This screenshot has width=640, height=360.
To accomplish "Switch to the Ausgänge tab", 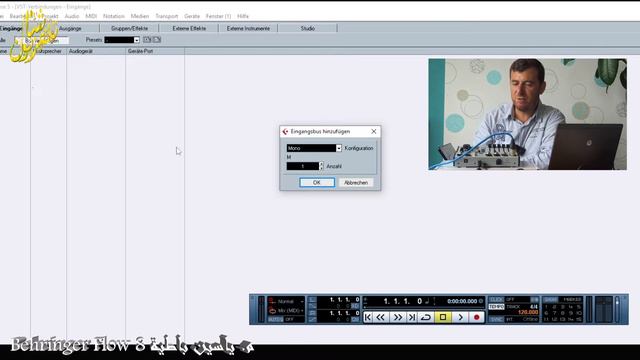I will pyautogui.click(x=70, y=29).
